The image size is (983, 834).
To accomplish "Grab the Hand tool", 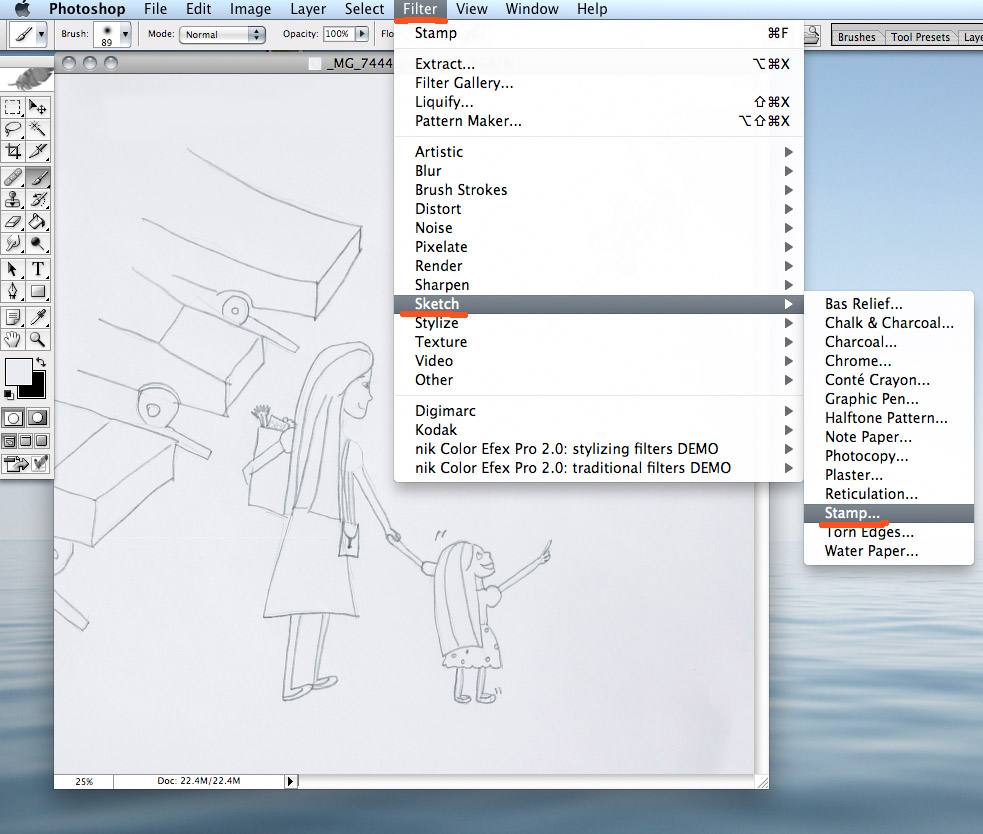I will 11,340.
